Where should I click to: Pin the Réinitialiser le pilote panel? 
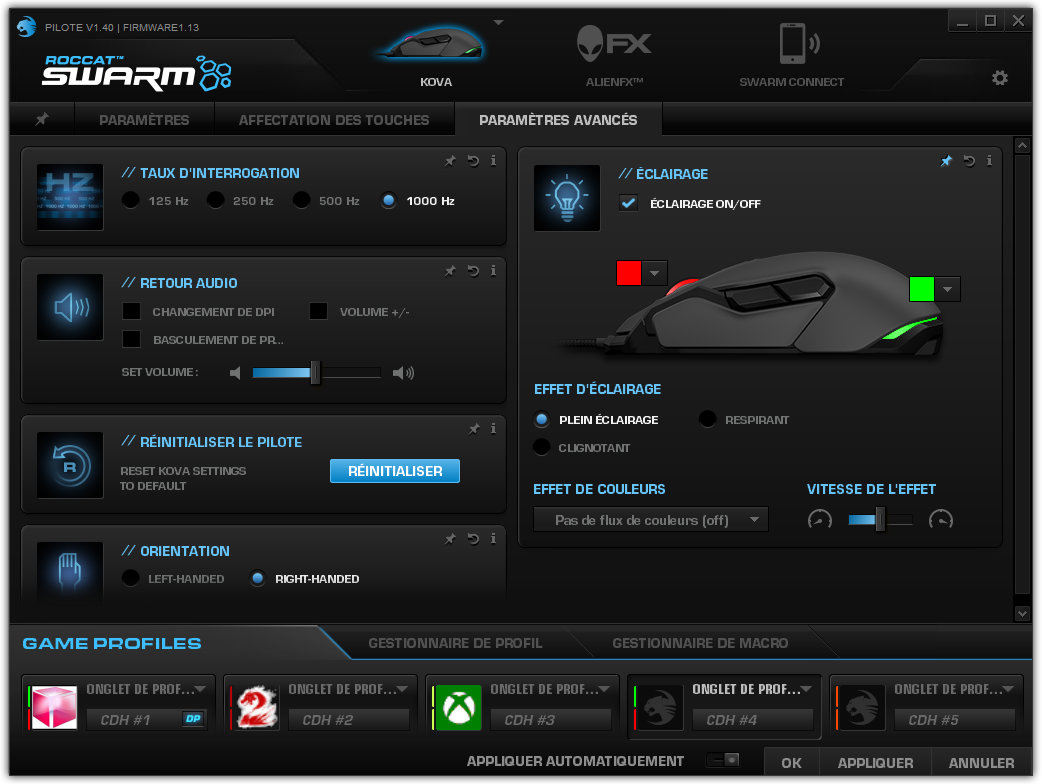coord(474,429)
